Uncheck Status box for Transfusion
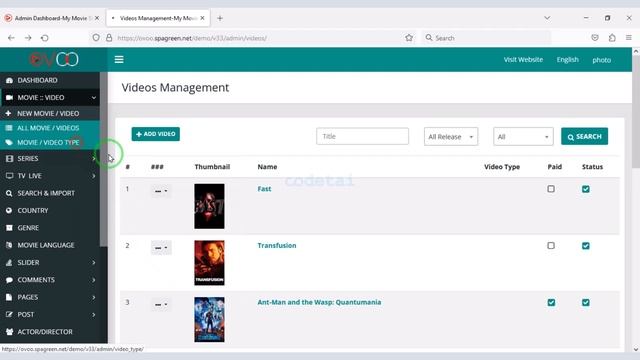640x360 pixels. point(586,246)
